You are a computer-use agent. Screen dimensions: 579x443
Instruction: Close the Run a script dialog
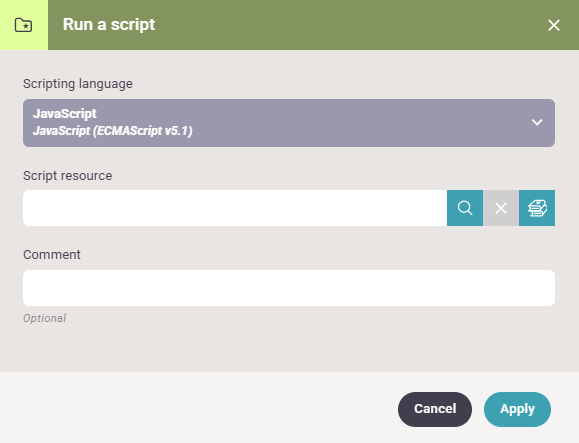click(554, 25)
